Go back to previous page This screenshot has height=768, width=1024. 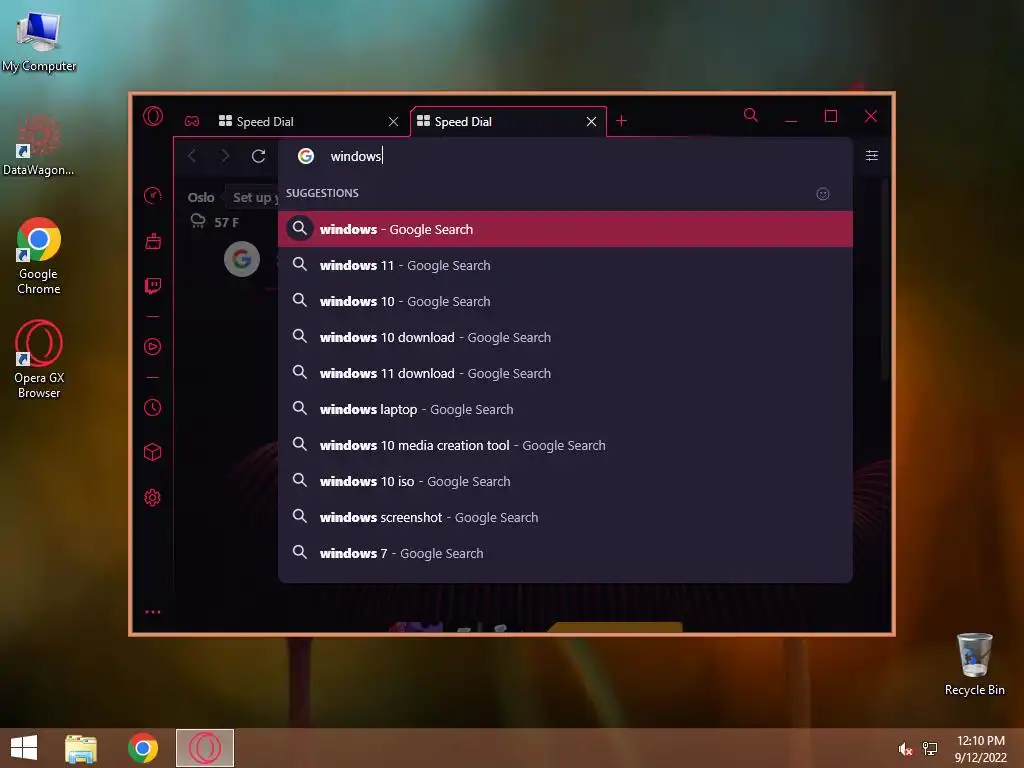click(192, 156)
